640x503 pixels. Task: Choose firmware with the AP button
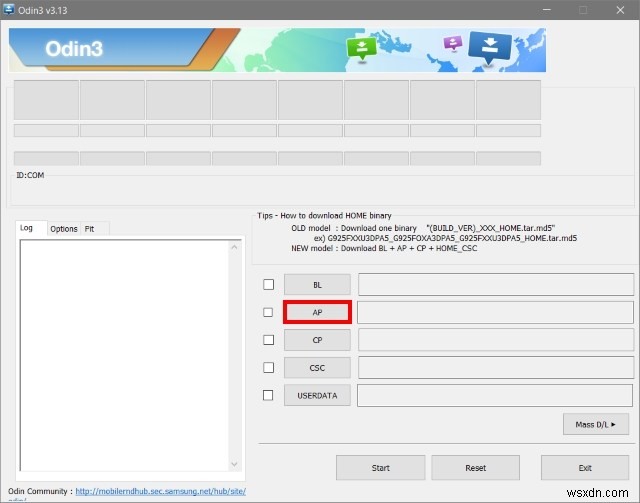[x=317, y=312]
